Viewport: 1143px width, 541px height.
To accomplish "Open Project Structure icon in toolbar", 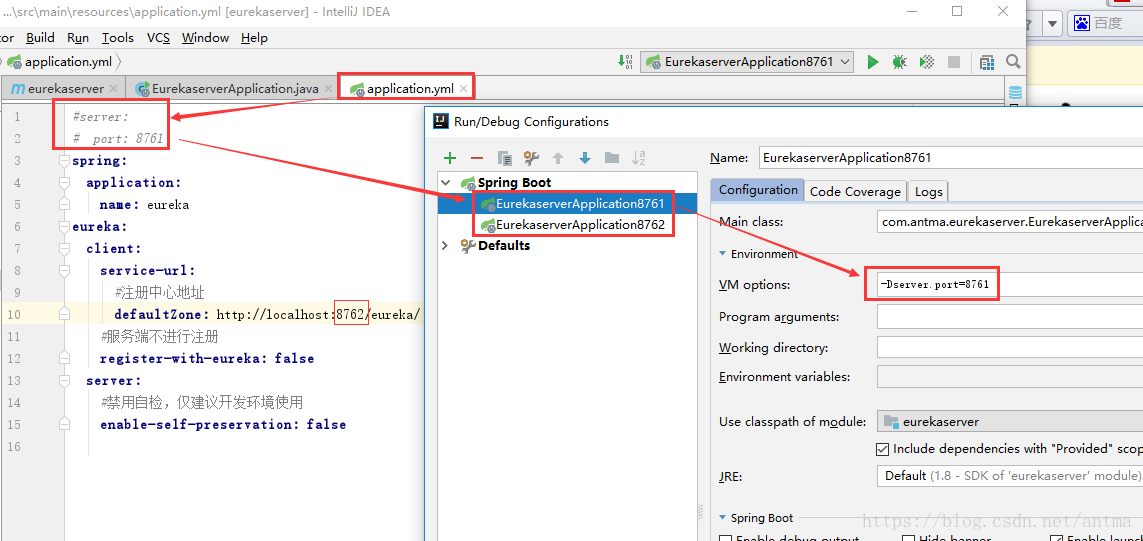I will [x=987, y=62].
